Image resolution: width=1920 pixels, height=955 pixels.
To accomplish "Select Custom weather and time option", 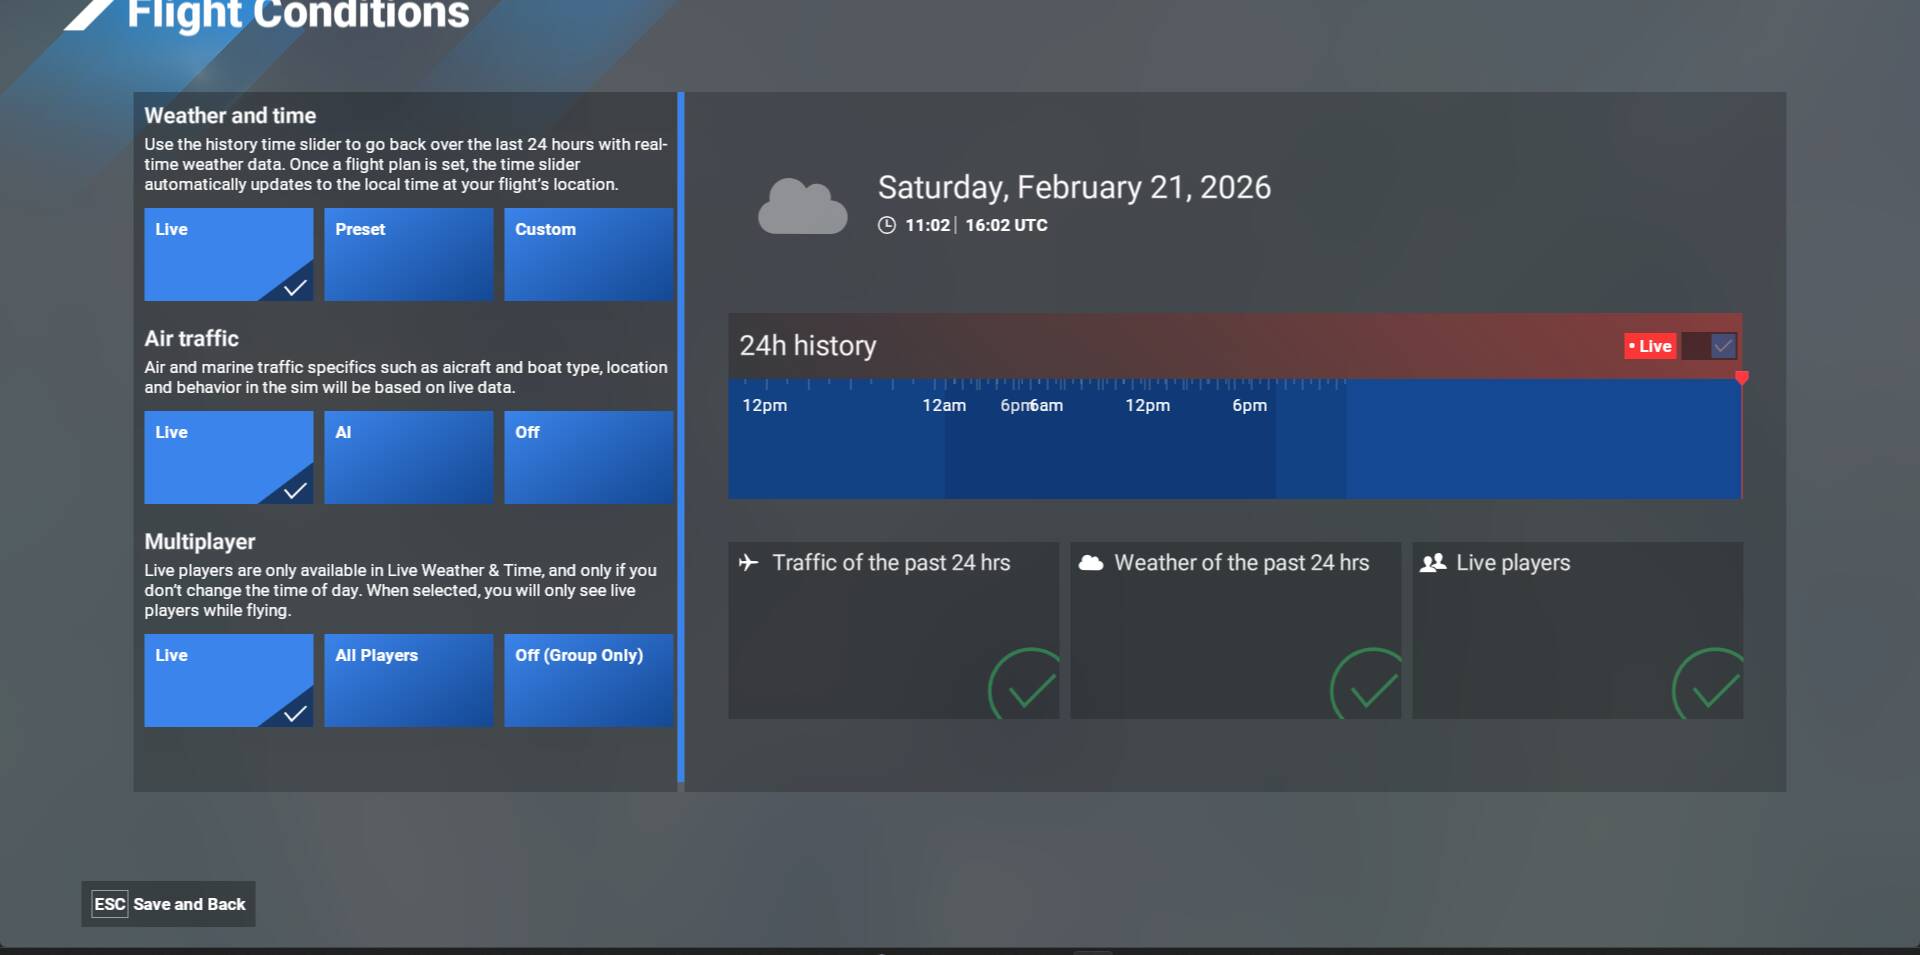I will click(x=588, y=254).
